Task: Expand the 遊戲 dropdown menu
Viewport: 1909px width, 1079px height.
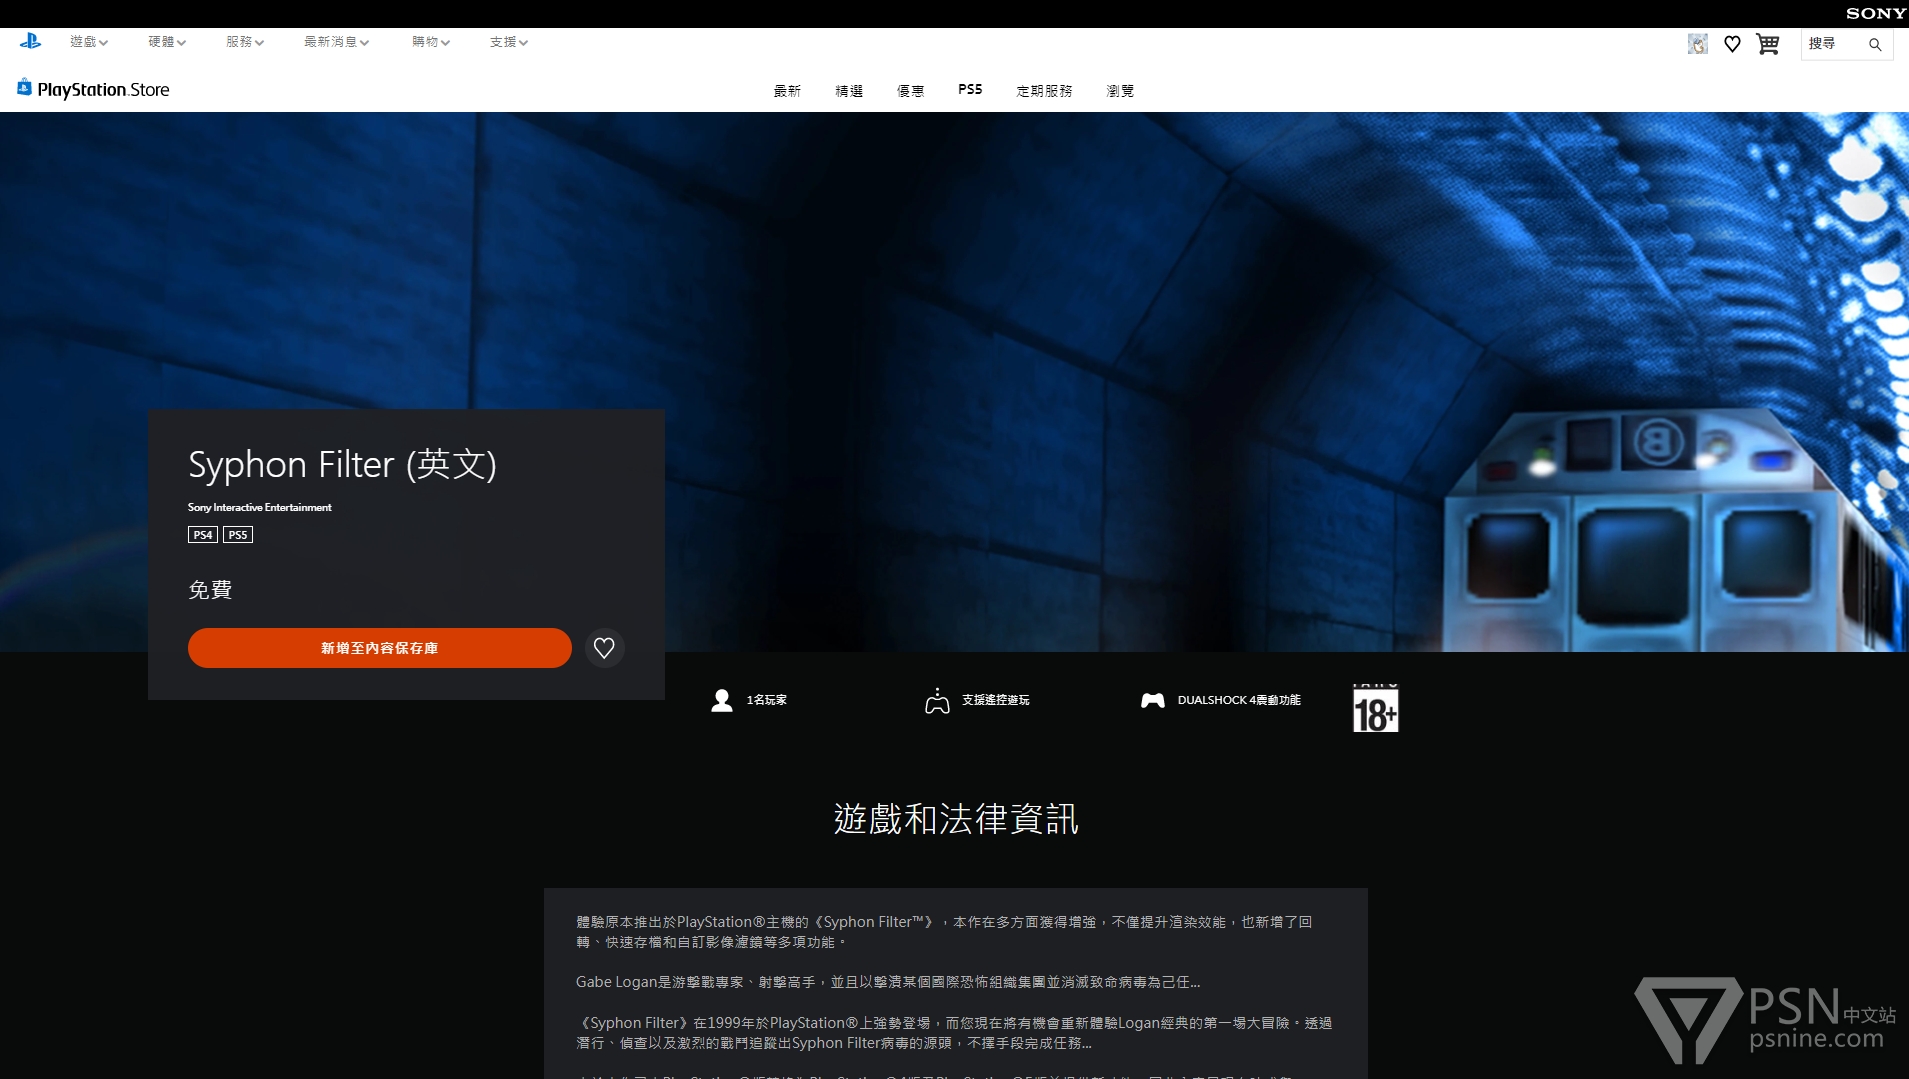Action: 89,42
